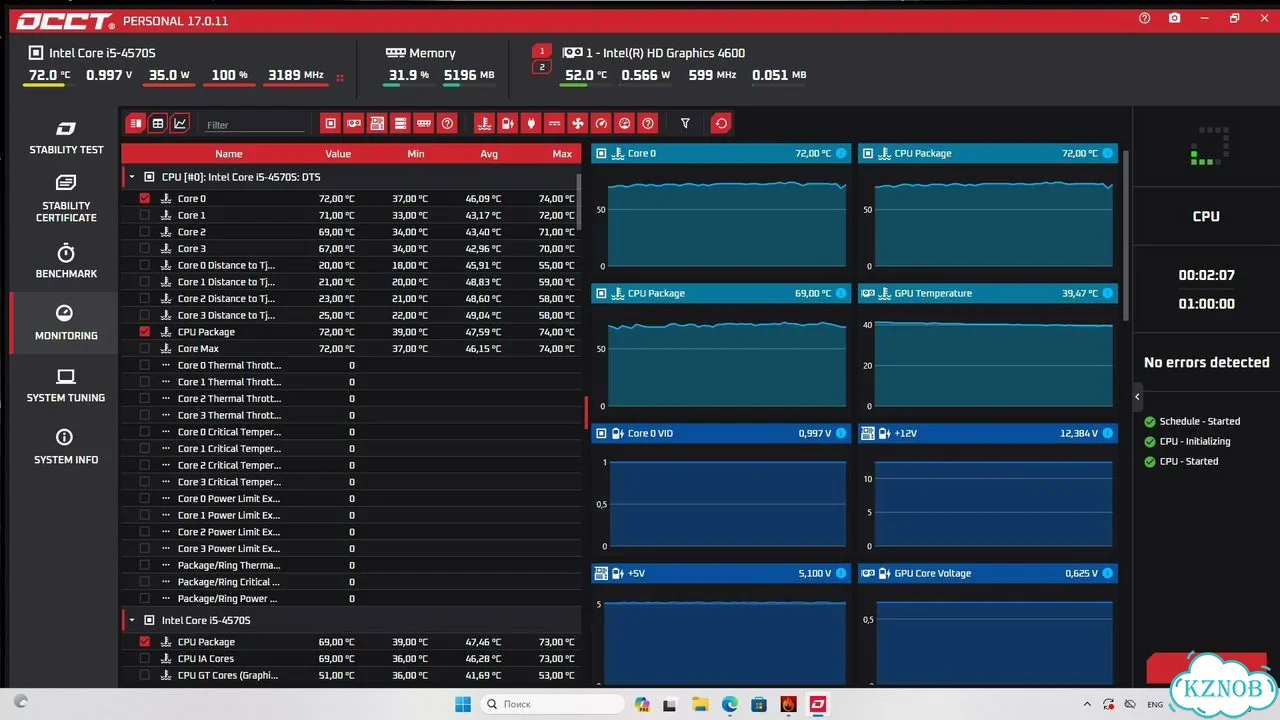The height and width of the screenshot is (720, 1280).
Task: Reset min/avg/max statistics with the refresh icon
Action: pyautogui.click(x=721, y=123)
